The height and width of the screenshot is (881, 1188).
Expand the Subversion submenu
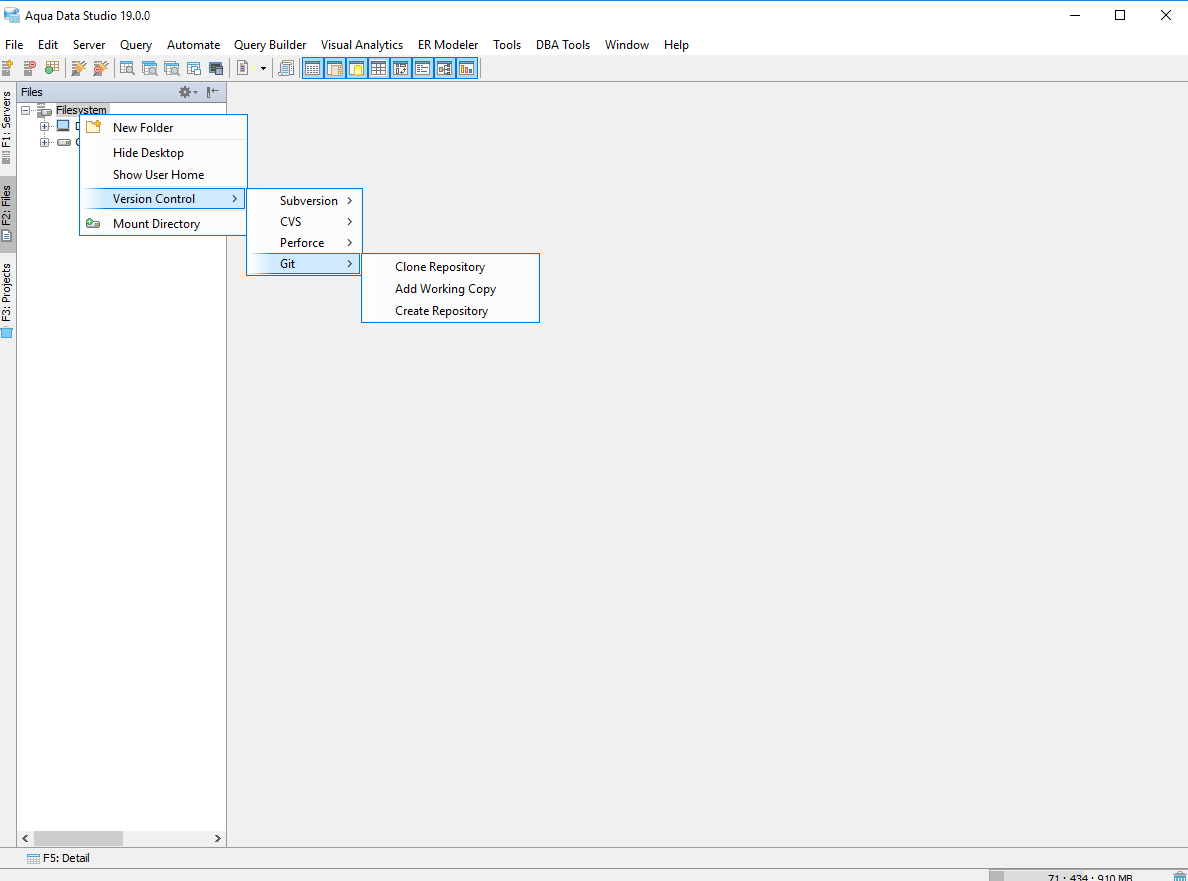(304, 200)
